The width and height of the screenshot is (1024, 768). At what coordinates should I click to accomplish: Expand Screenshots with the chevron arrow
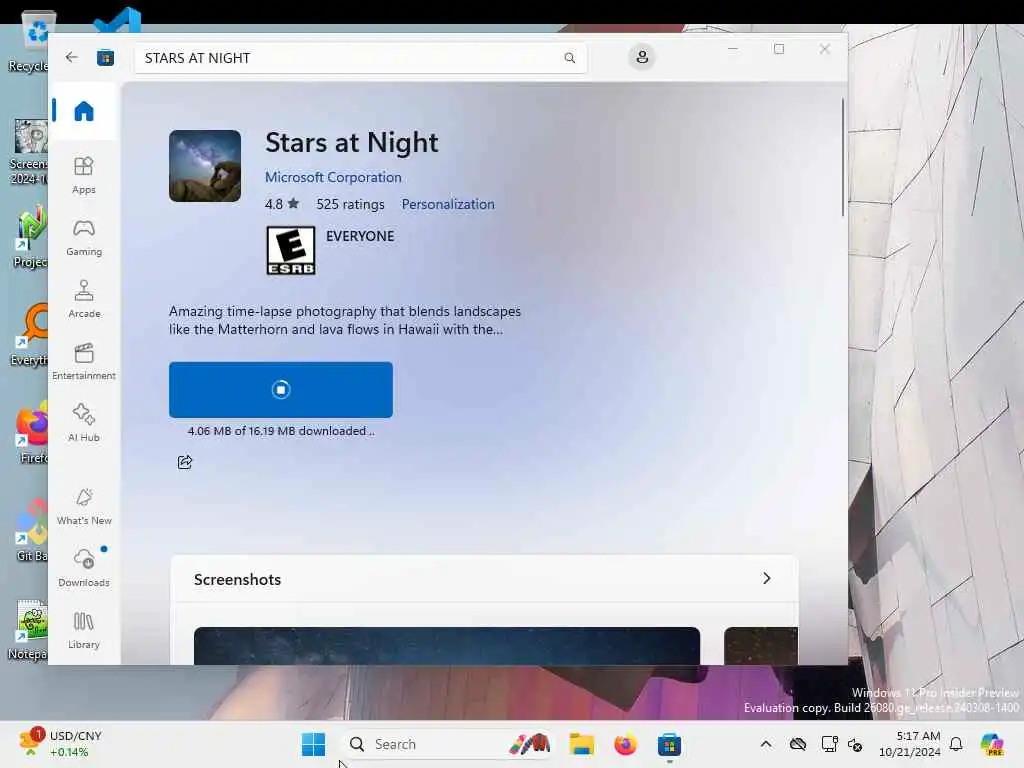(x=767, y=579)
